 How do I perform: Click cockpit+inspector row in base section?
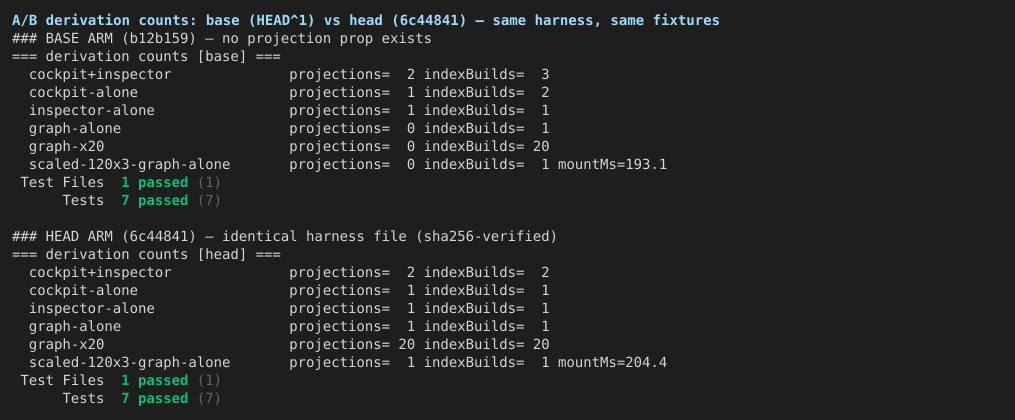pos(289,74)
